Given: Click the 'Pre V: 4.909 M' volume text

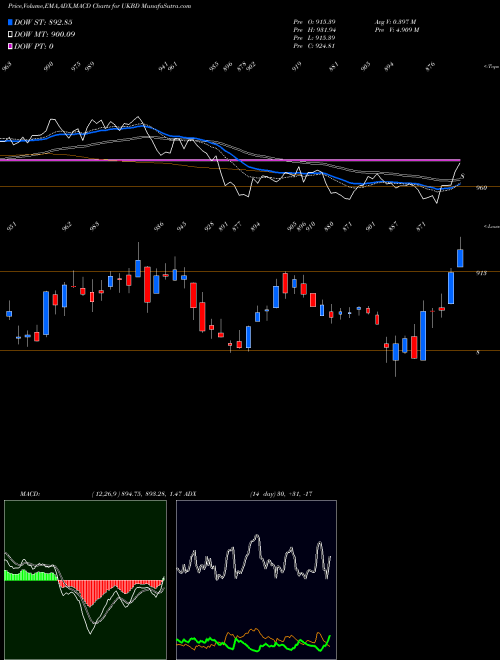Looking at the screenshot, I should pos(396,30).
